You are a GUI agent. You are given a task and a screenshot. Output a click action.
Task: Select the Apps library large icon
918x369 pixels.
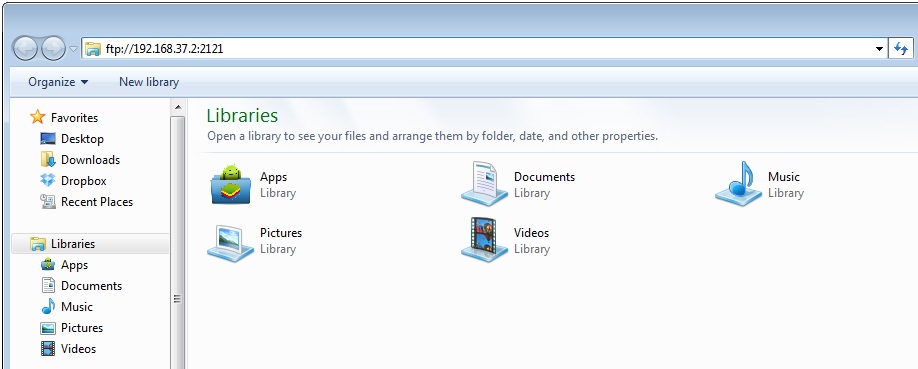pyautogui.click(x=231, y=184)
